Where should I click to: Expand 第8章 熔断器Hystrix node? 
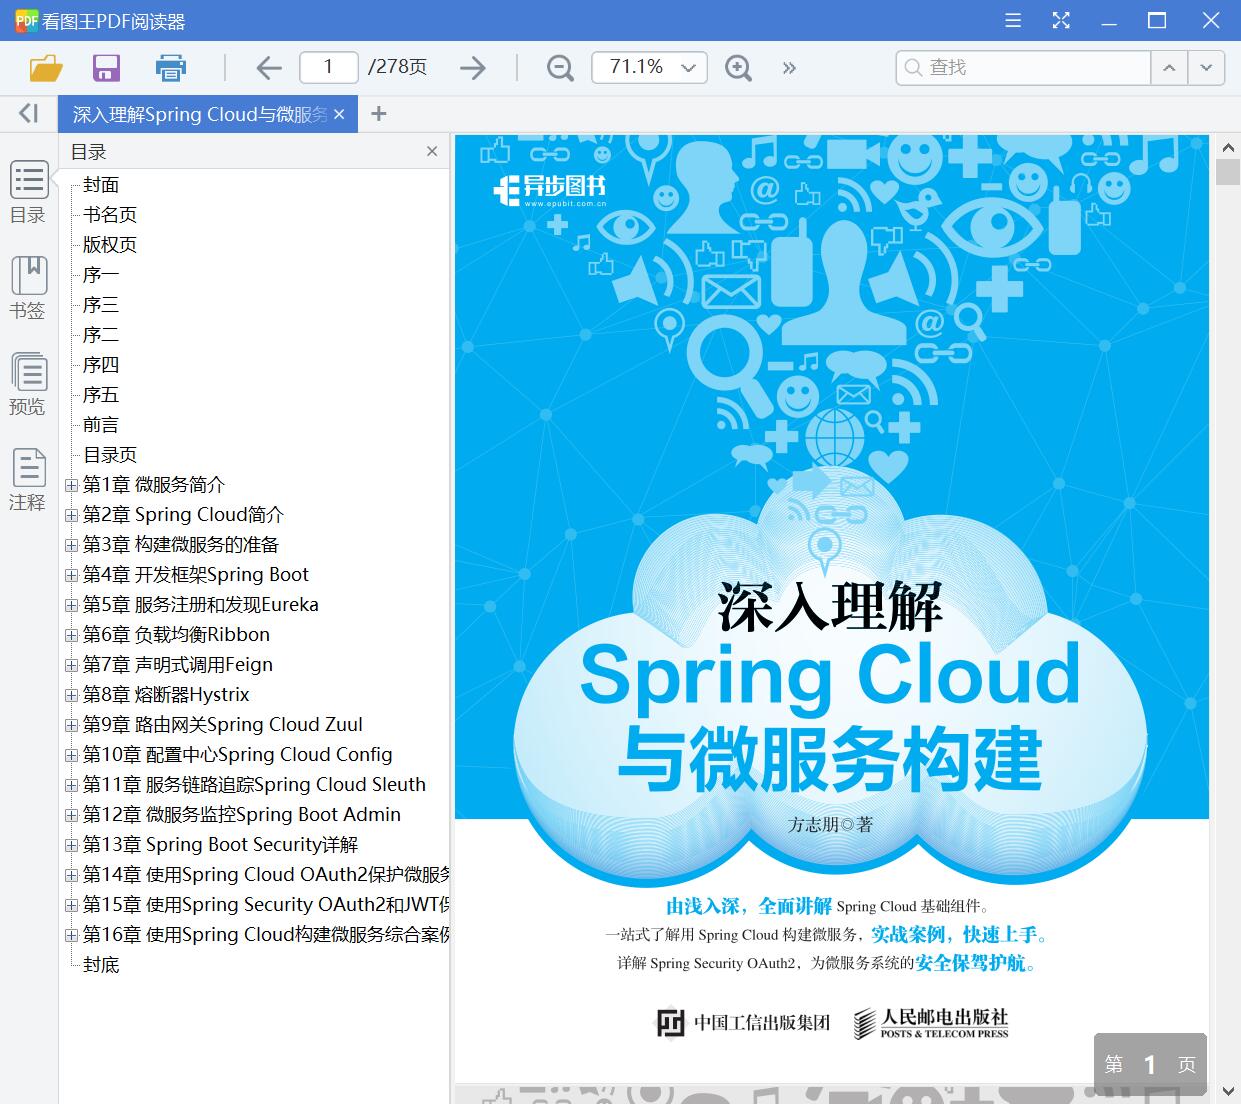point(71,695)
